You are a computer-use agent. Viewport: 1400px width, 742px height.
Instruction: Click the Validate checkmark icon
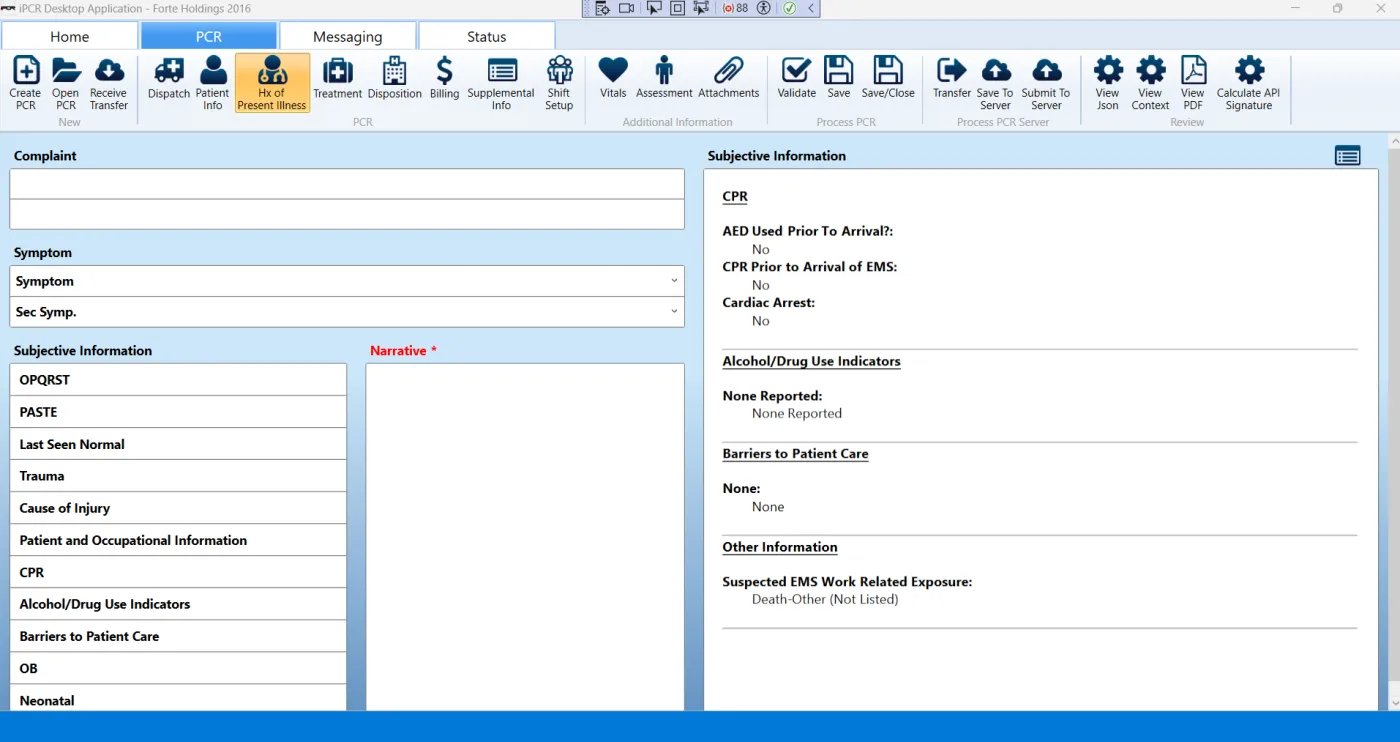pos(797,78)
